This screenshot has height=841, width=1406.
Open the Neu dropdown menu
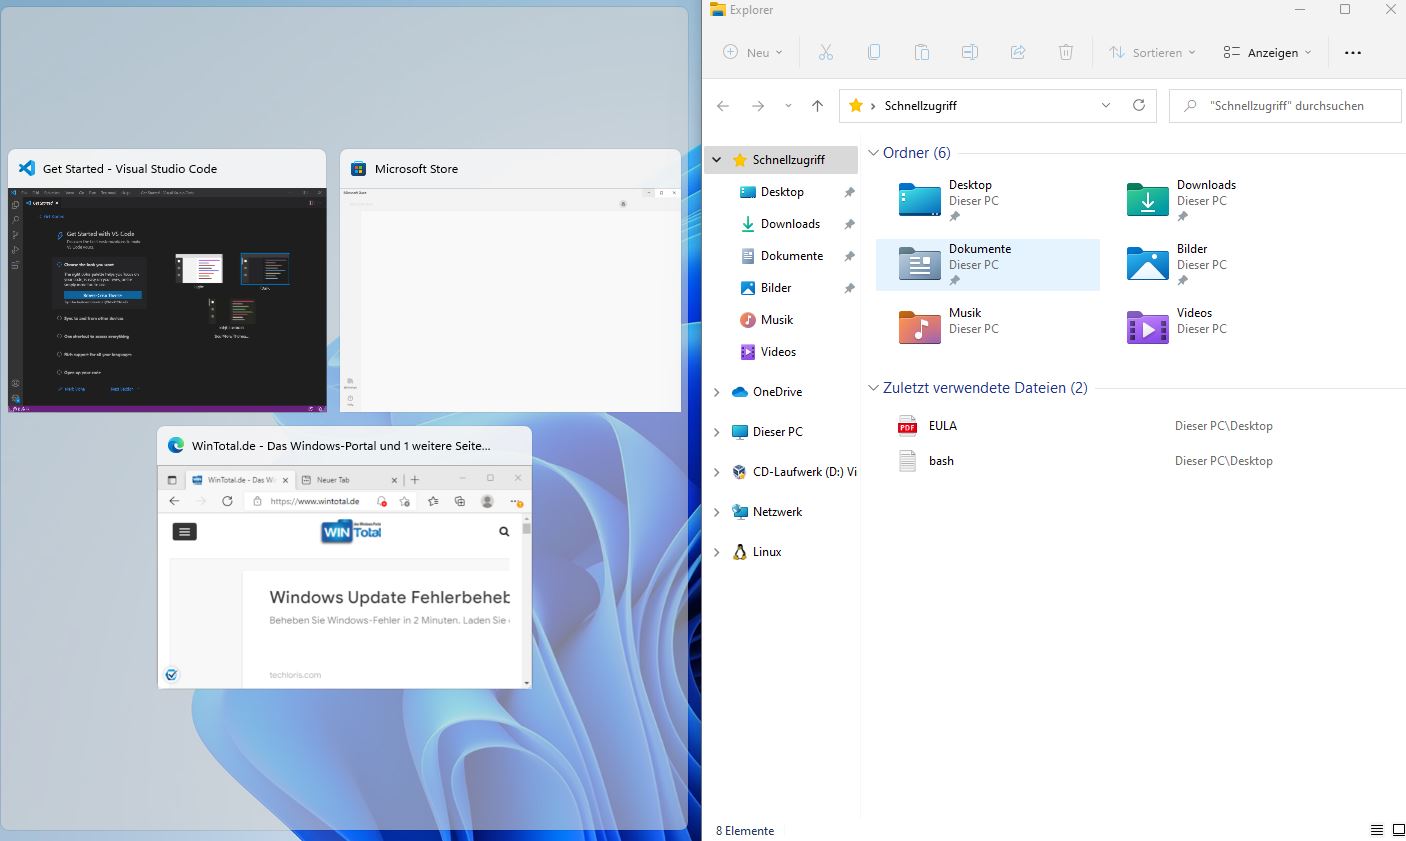tap(753, 52)
